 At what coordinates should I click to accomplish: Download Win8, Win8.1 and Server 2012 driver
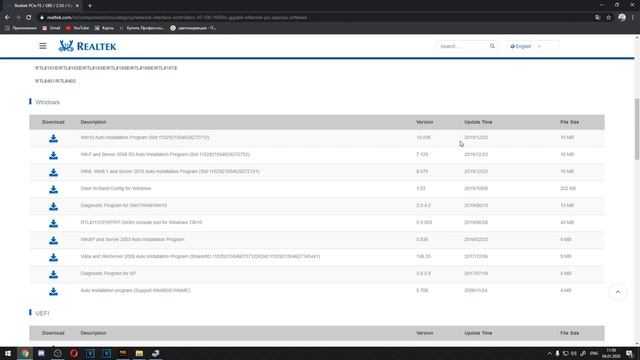(53, 172)
